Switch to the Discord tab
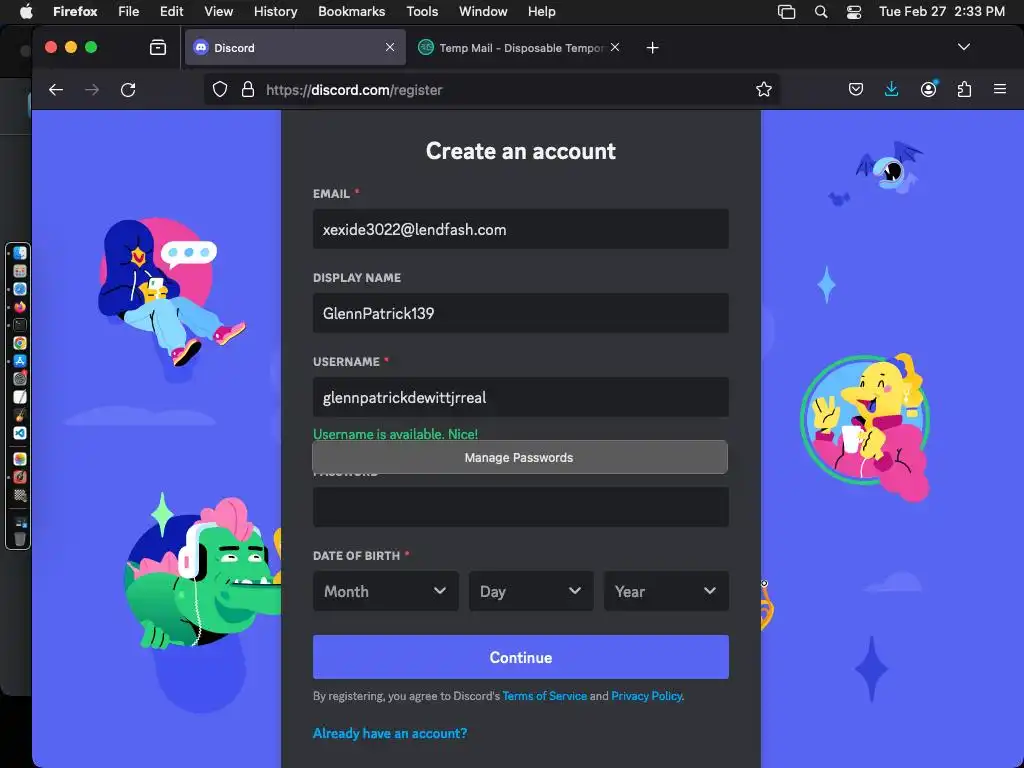This screenshot has width=1024, height=768. (295, 47)
